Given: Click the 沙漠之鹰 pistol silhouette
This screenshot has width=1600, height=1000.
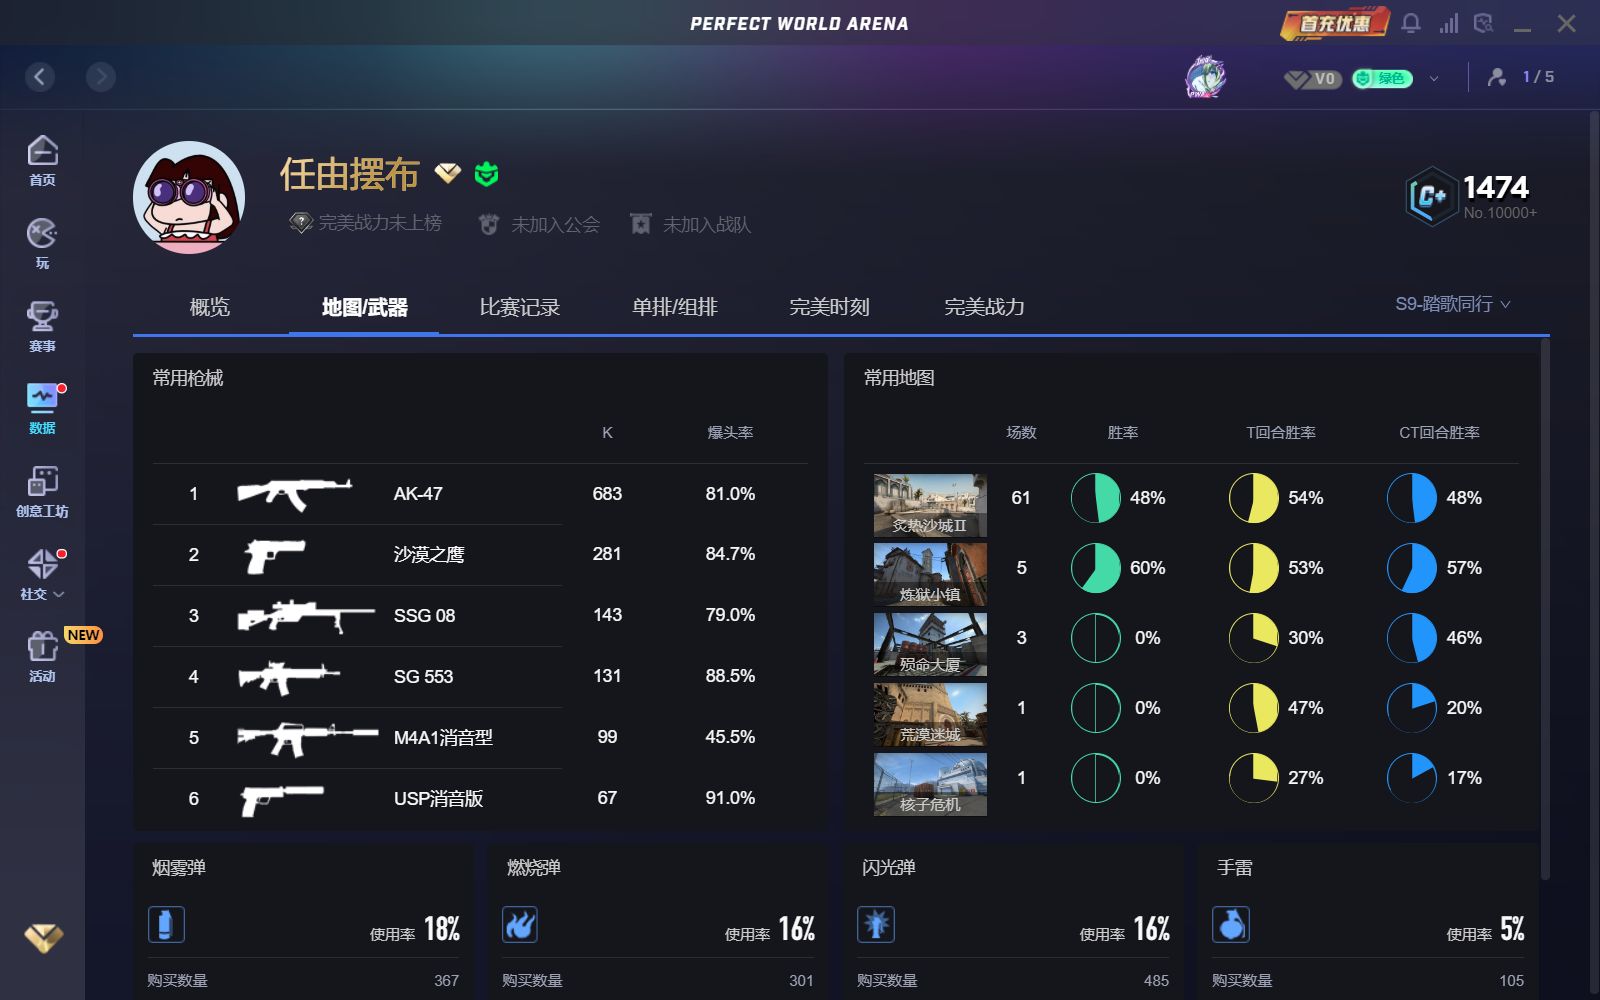Looking at the screenshot, I should [x=275, y=556].
